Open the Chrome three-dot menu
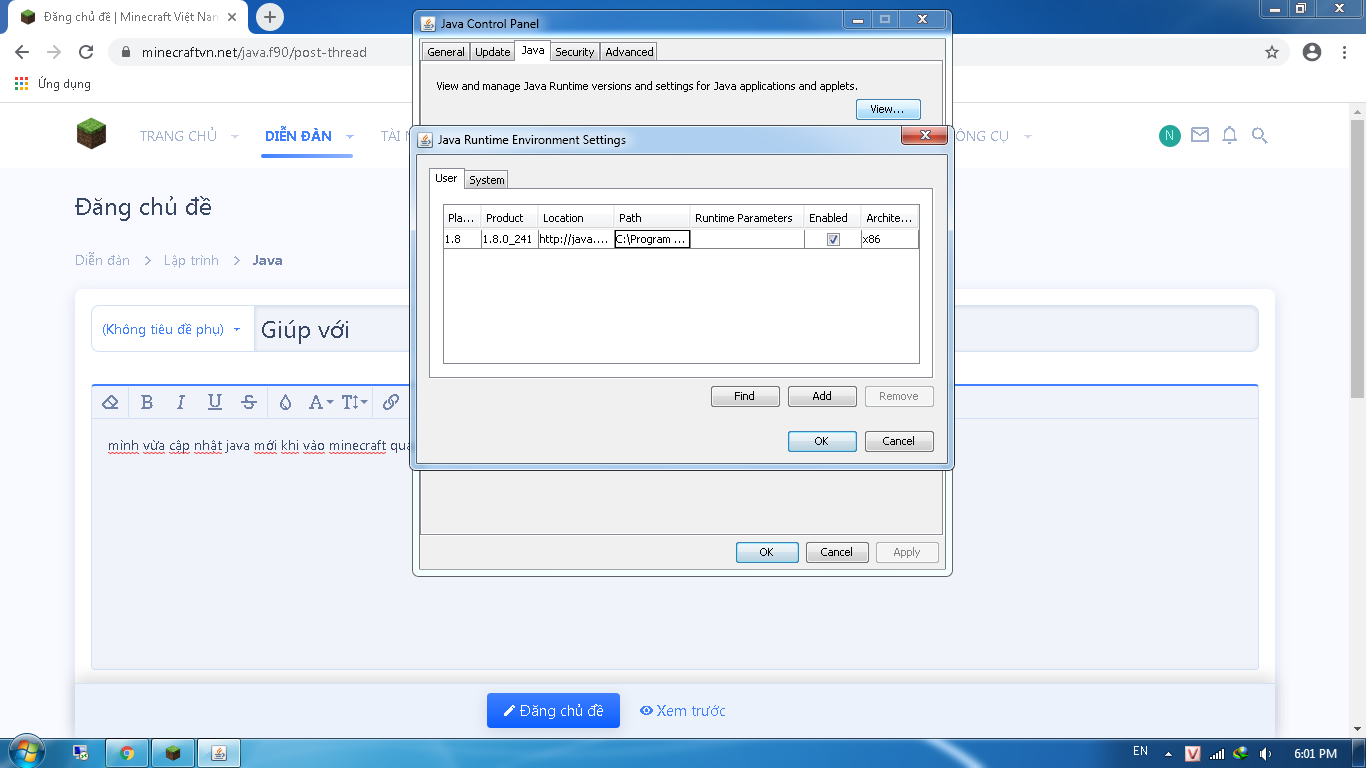The height and width of the screenshot is (768, 1366). 1344,52
